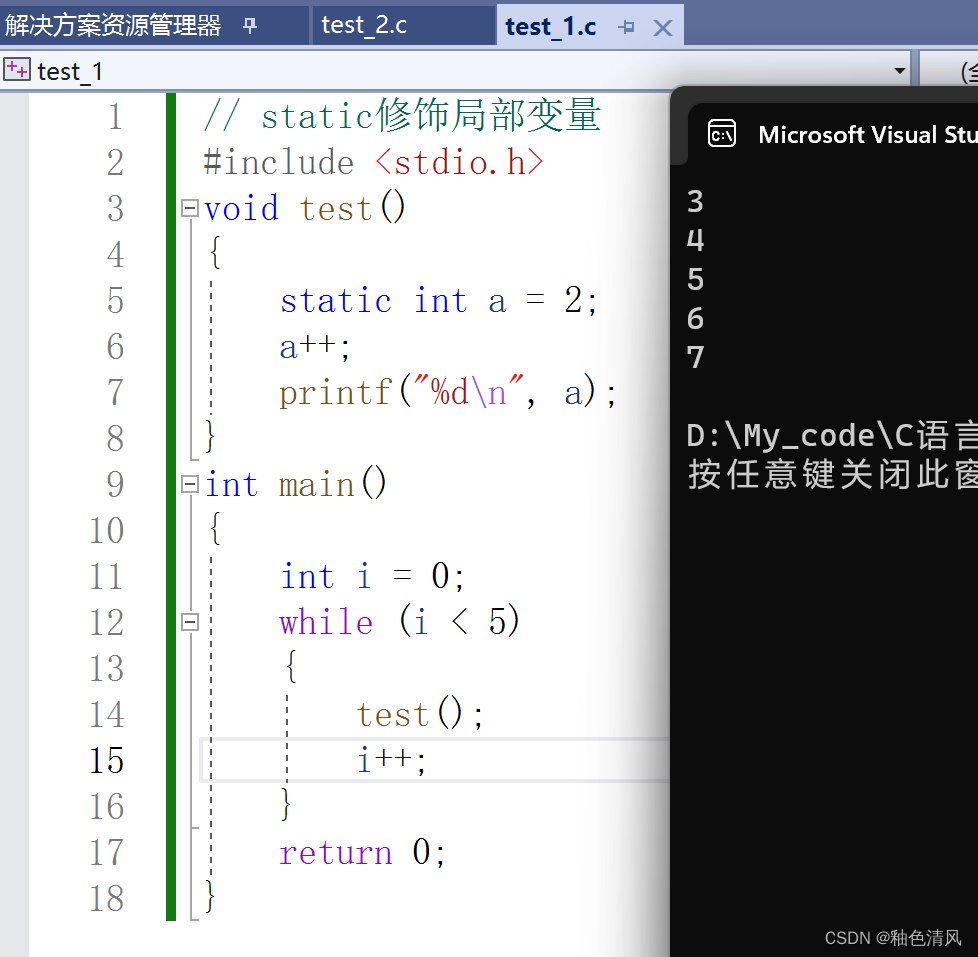Click line number 5 in the gutter
The width and height of the screenshot is (978, 957).
[x=115, y=301]
